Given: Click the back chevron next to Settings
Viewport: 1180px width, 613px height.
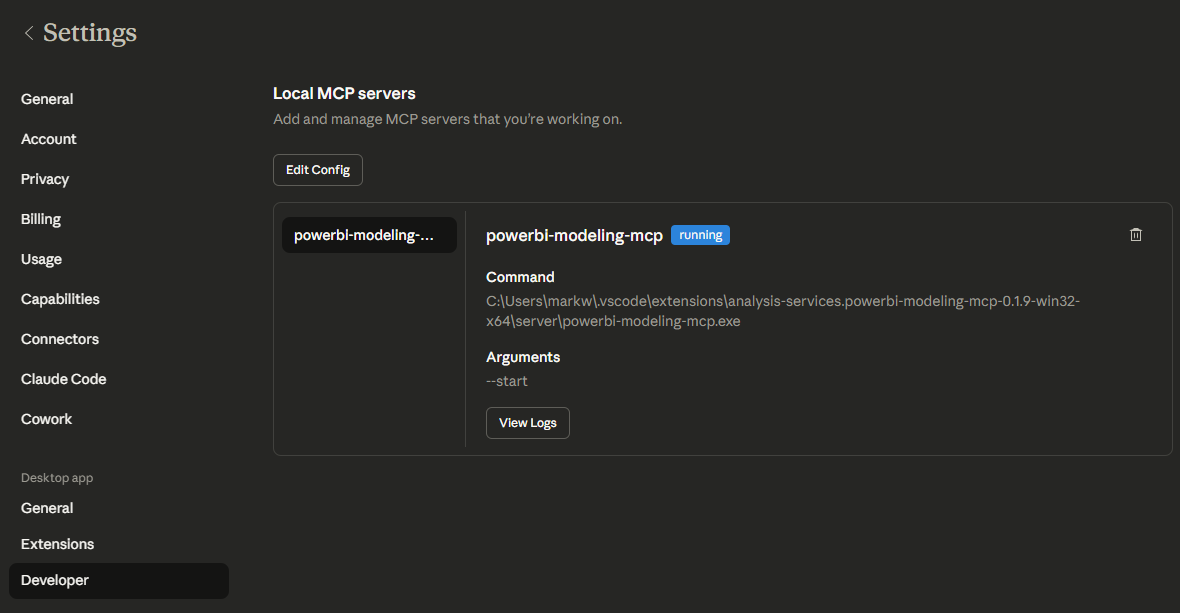Looking at the screenshot, I should click(27, 32).
